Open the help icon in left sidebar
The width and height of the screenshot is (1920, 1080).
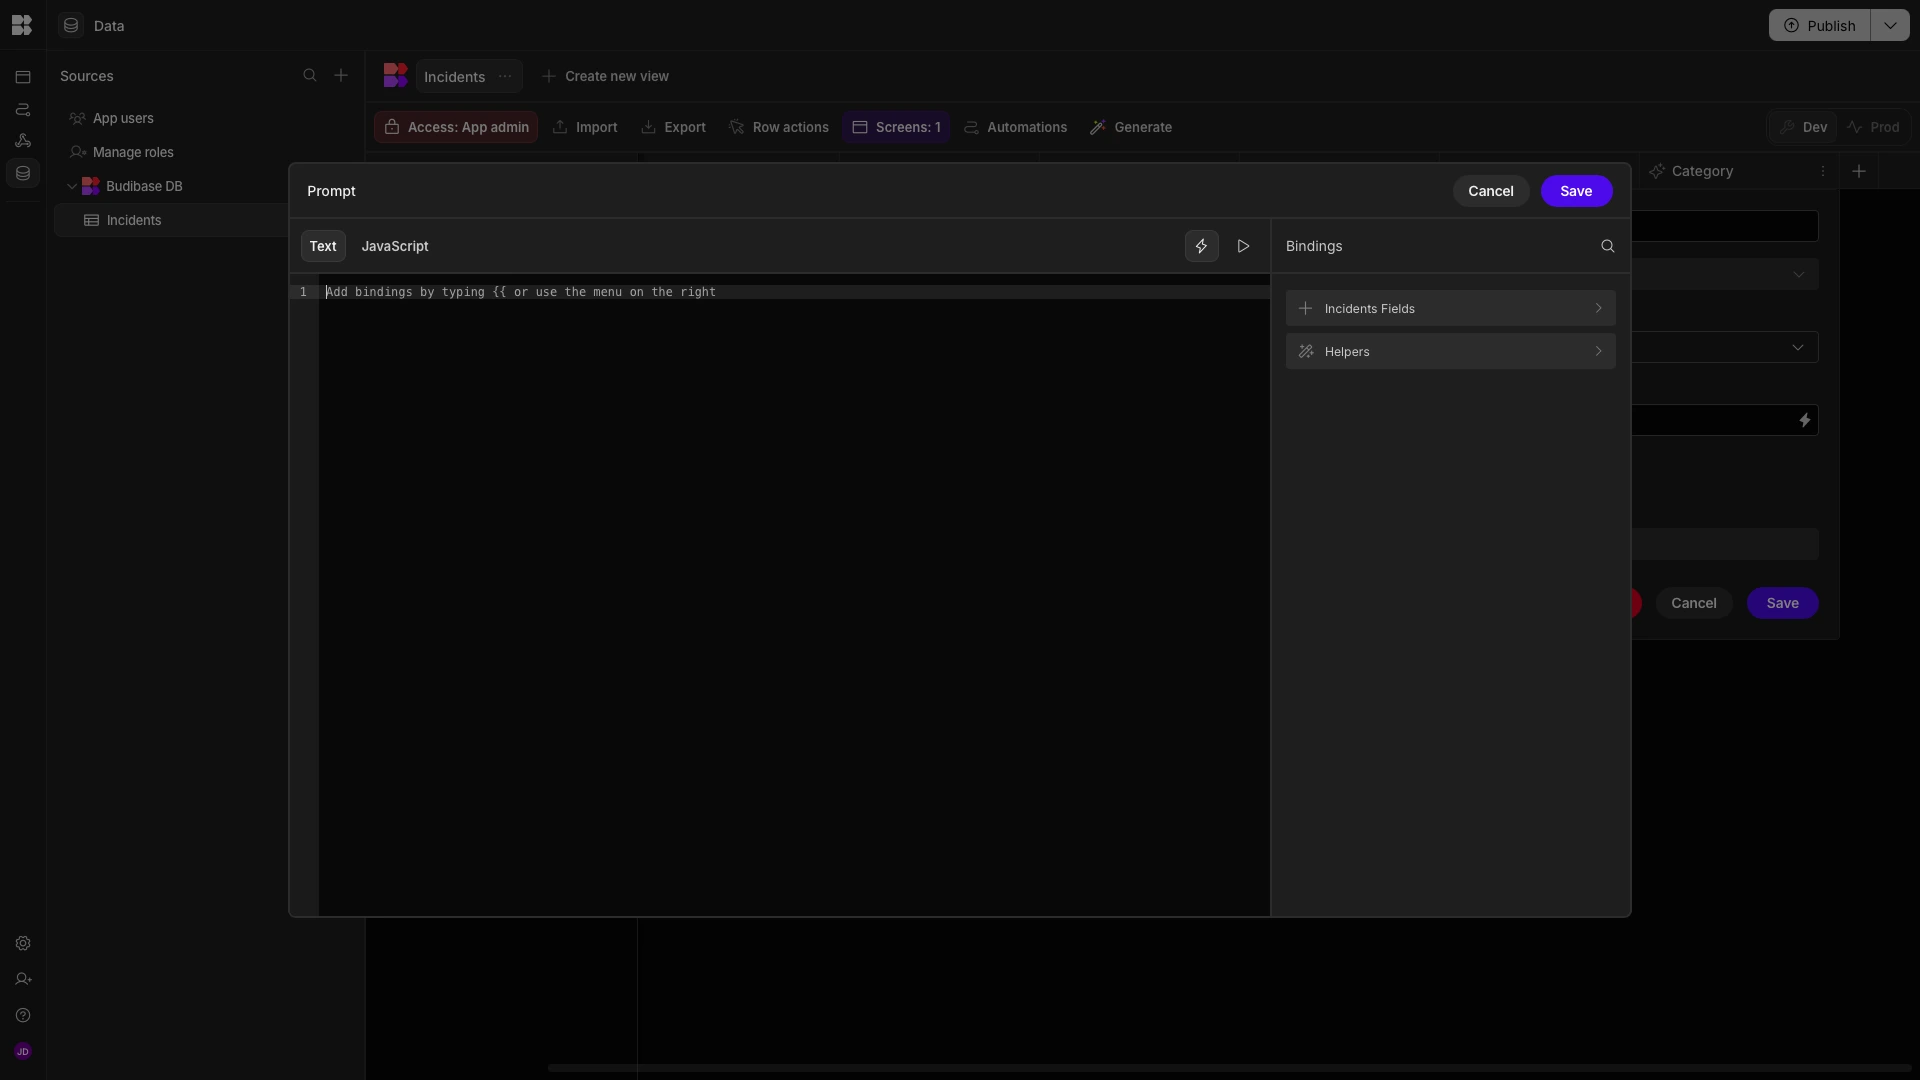click(x=23, y=1016)
